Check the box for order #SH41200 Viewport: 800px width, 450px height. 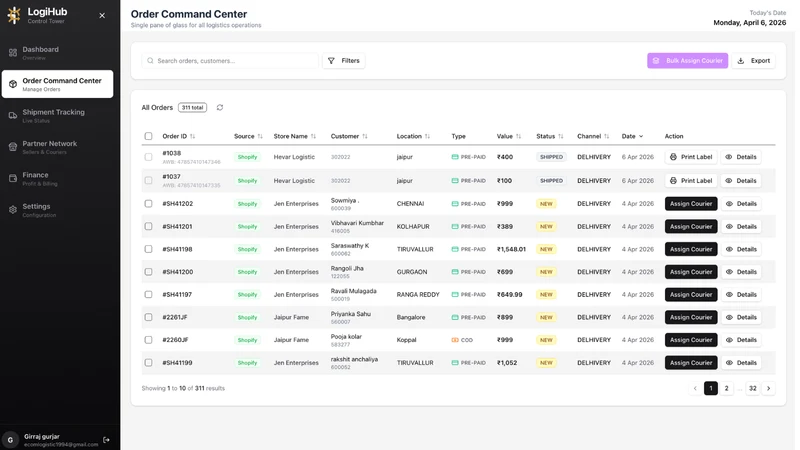(x=148, y=272)
